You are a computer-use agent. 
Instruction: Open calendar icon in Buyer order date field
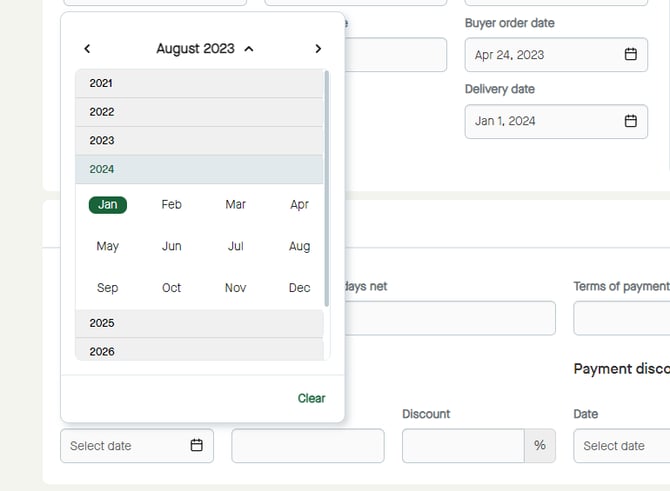click(631, 54)
